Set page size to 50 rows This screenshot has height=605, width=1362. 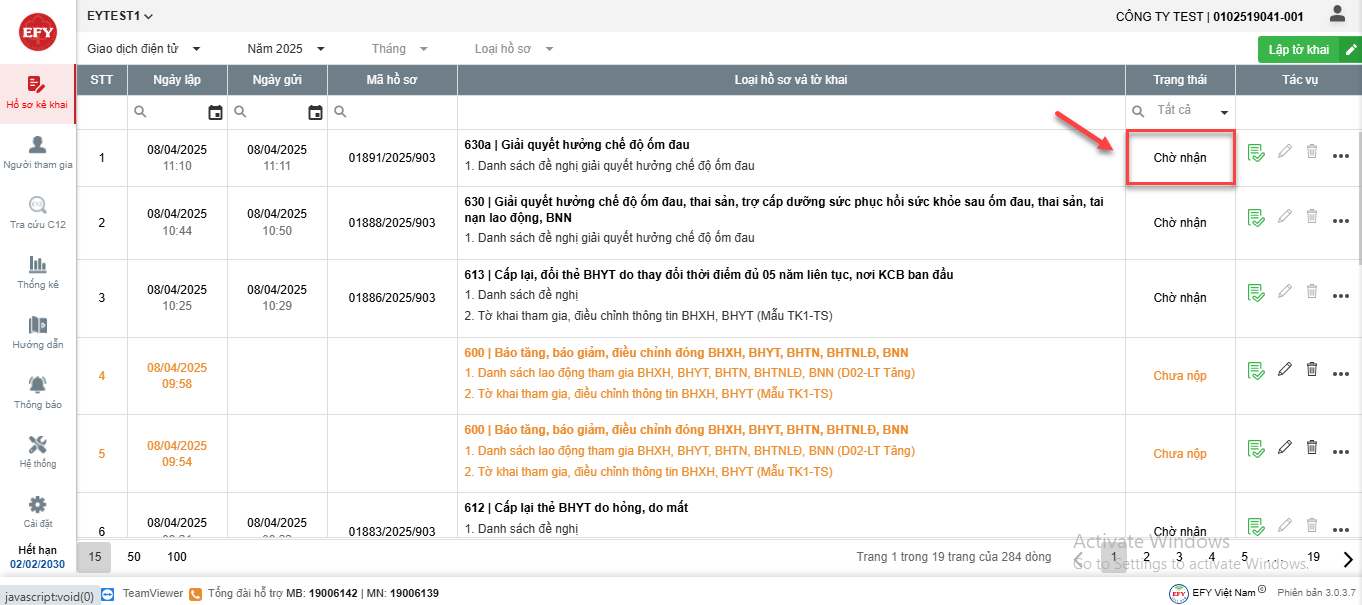pyautogui.click(x=134, y=556)
